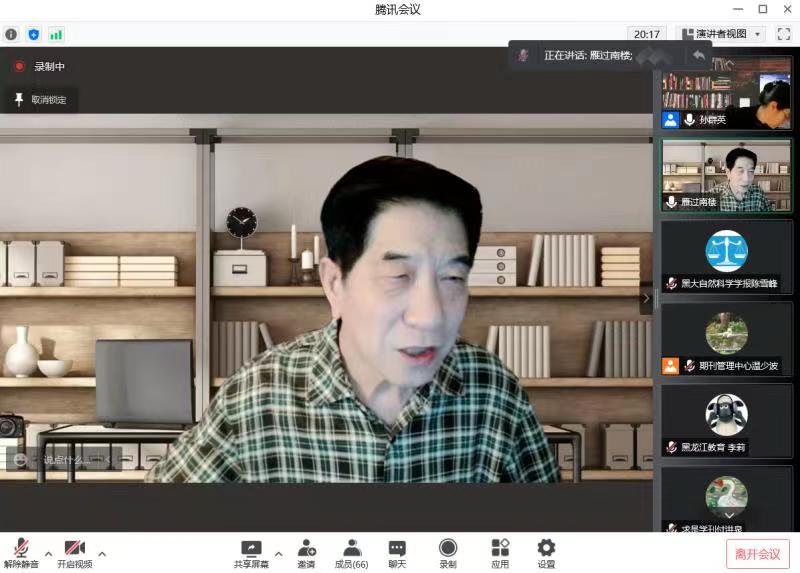
Task: Expand audio options arrow beside 解除静音
Action: pyautogui.click(x=48, y=552)
